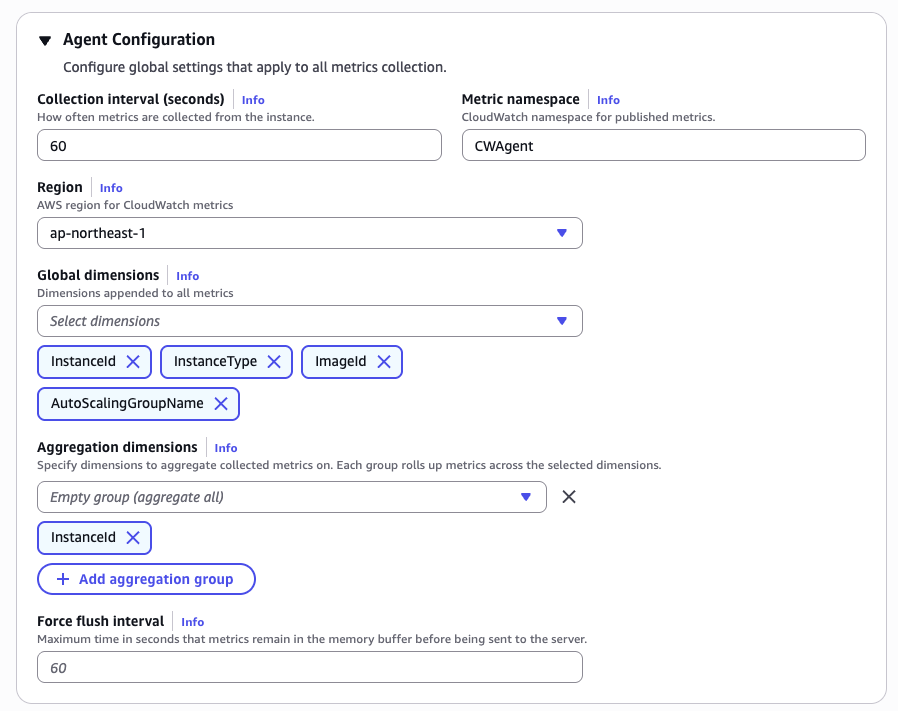Image resolution: width=898 pixels, height=711 pixels.
Task: Collapse the Agent Configuration section
Action: 45,40
